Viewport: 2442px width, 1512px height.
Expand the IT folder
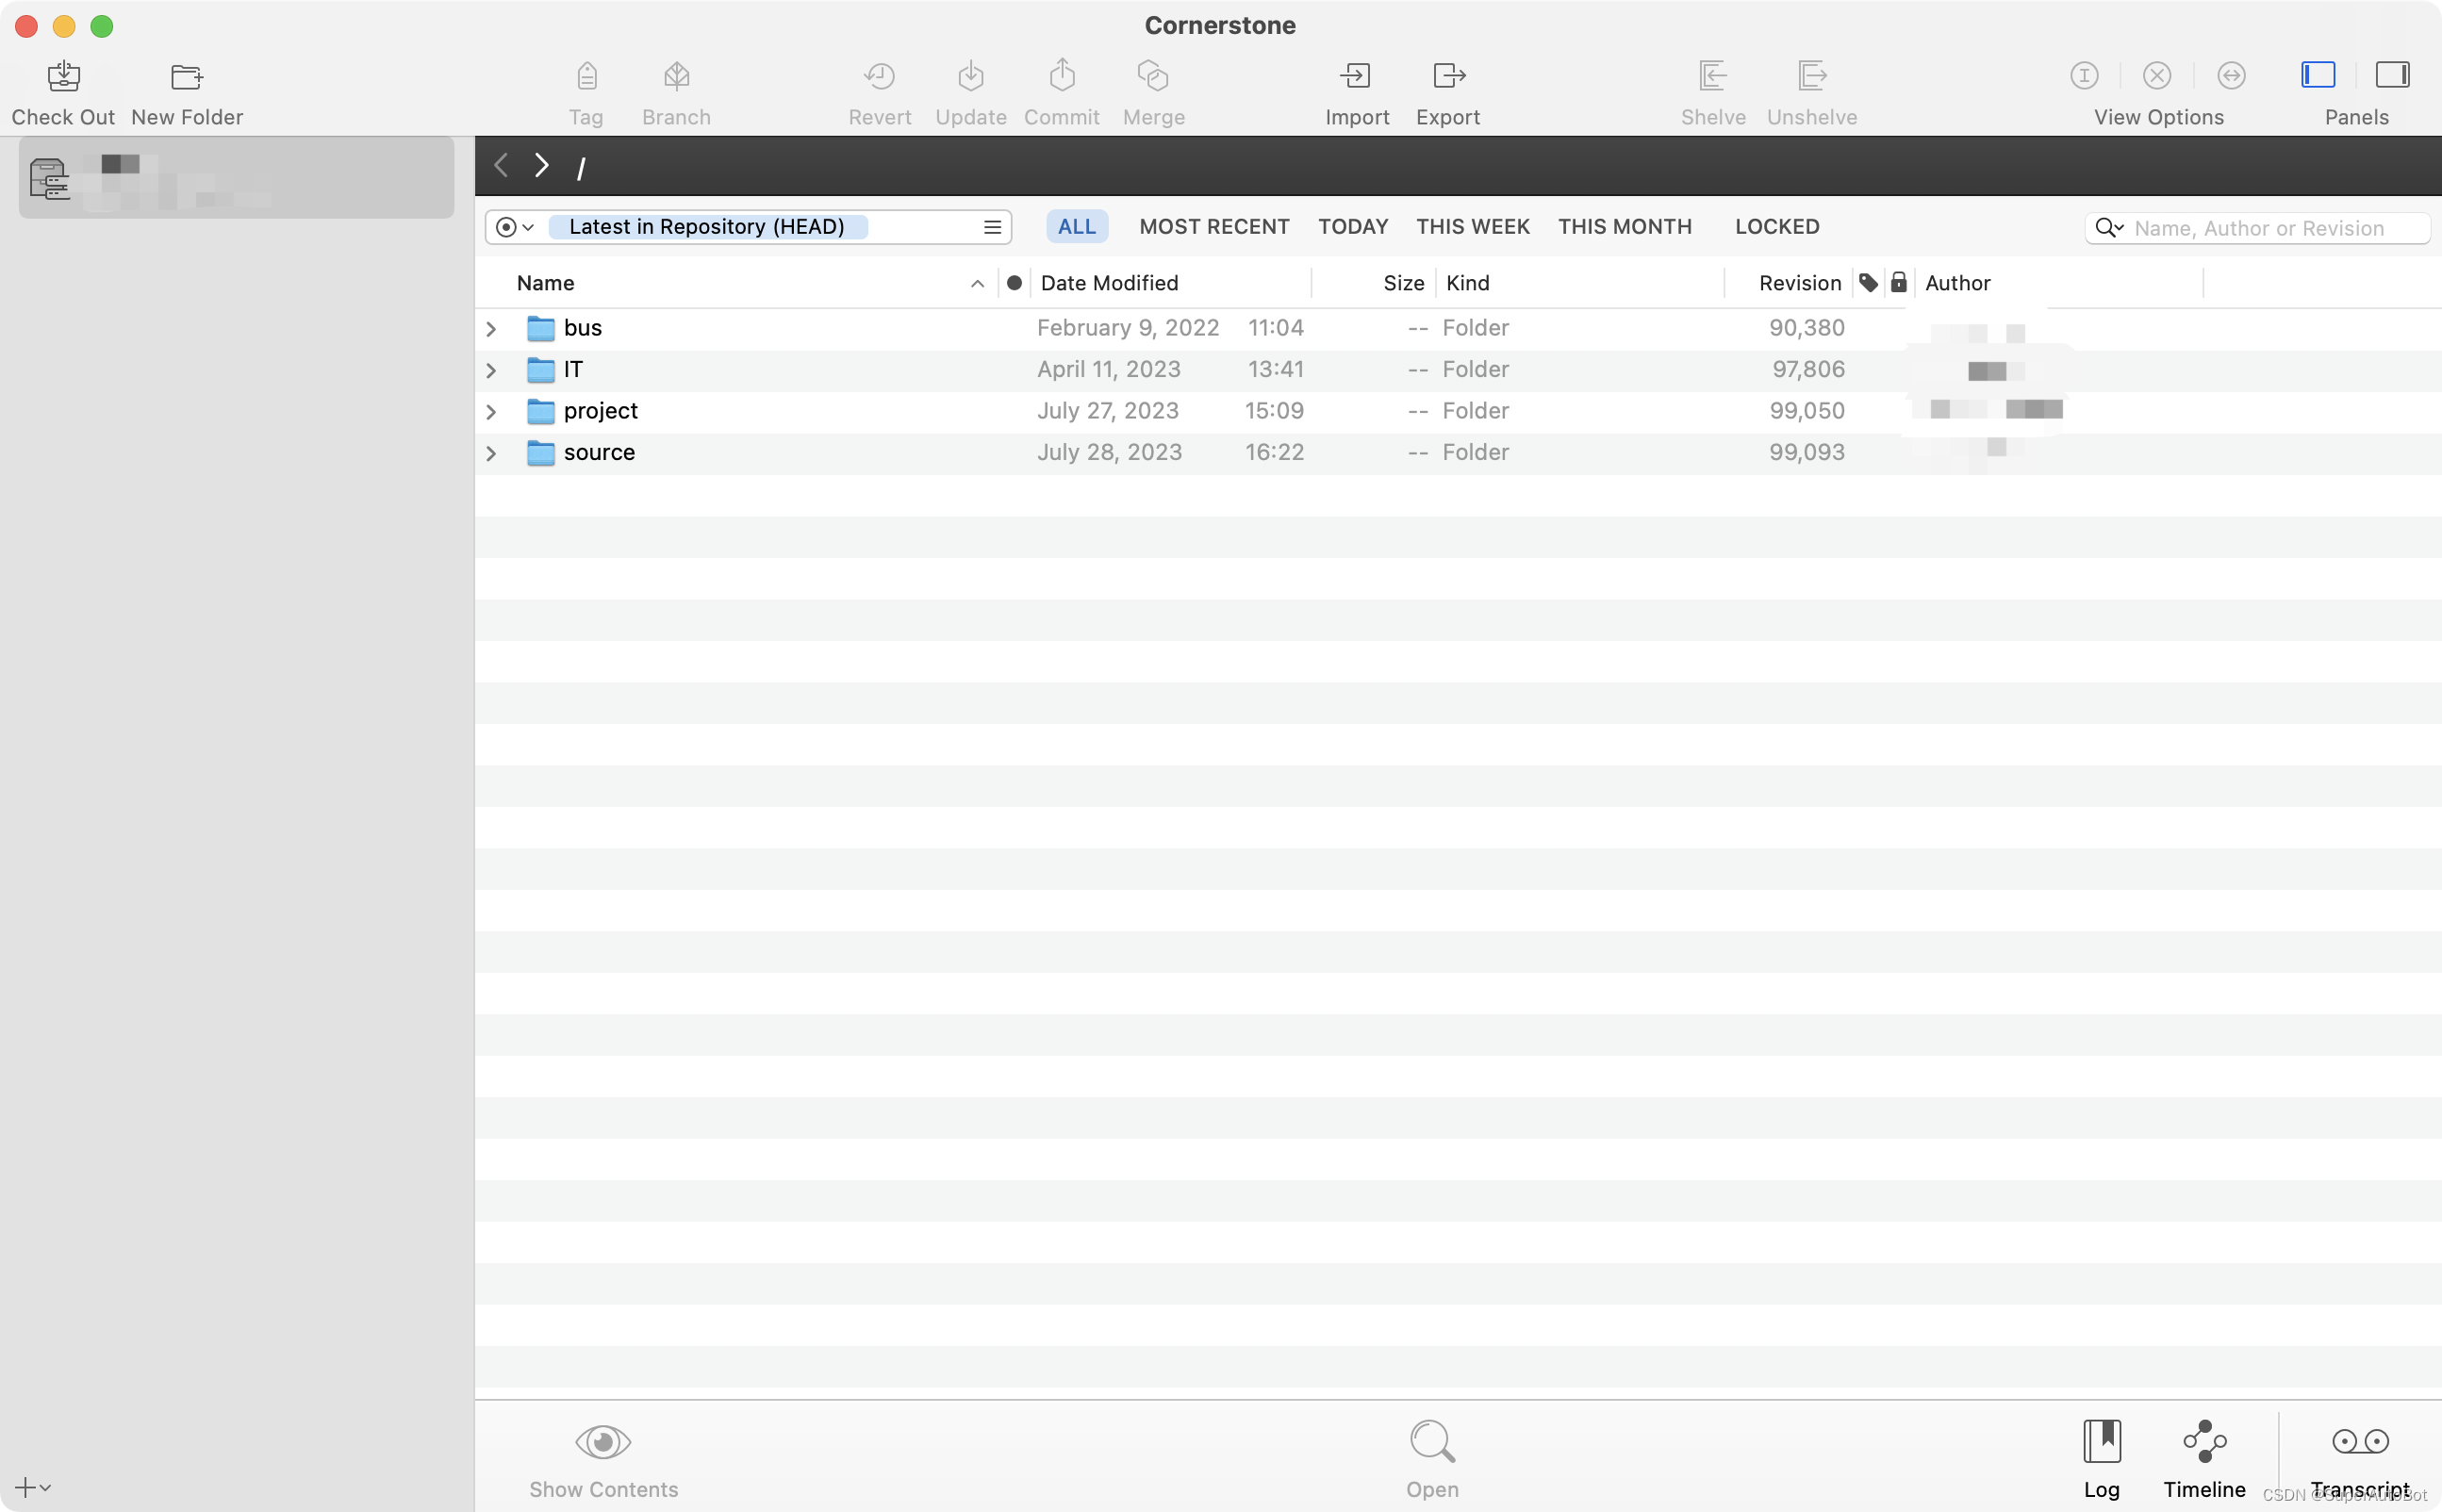pyautogui.click(x=491, y=371)
